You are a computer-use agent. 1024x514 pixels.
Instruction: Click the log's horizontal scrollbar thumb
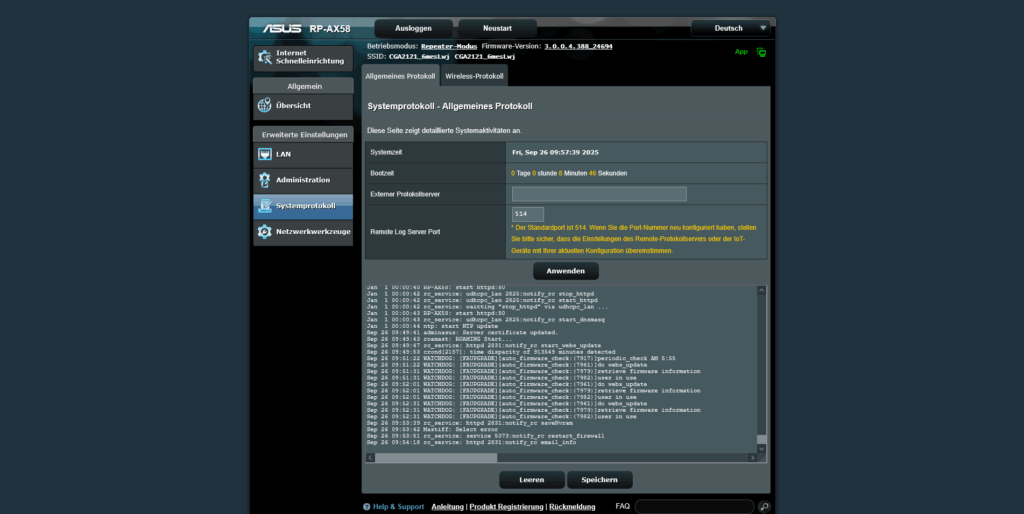tap(436, 458)
